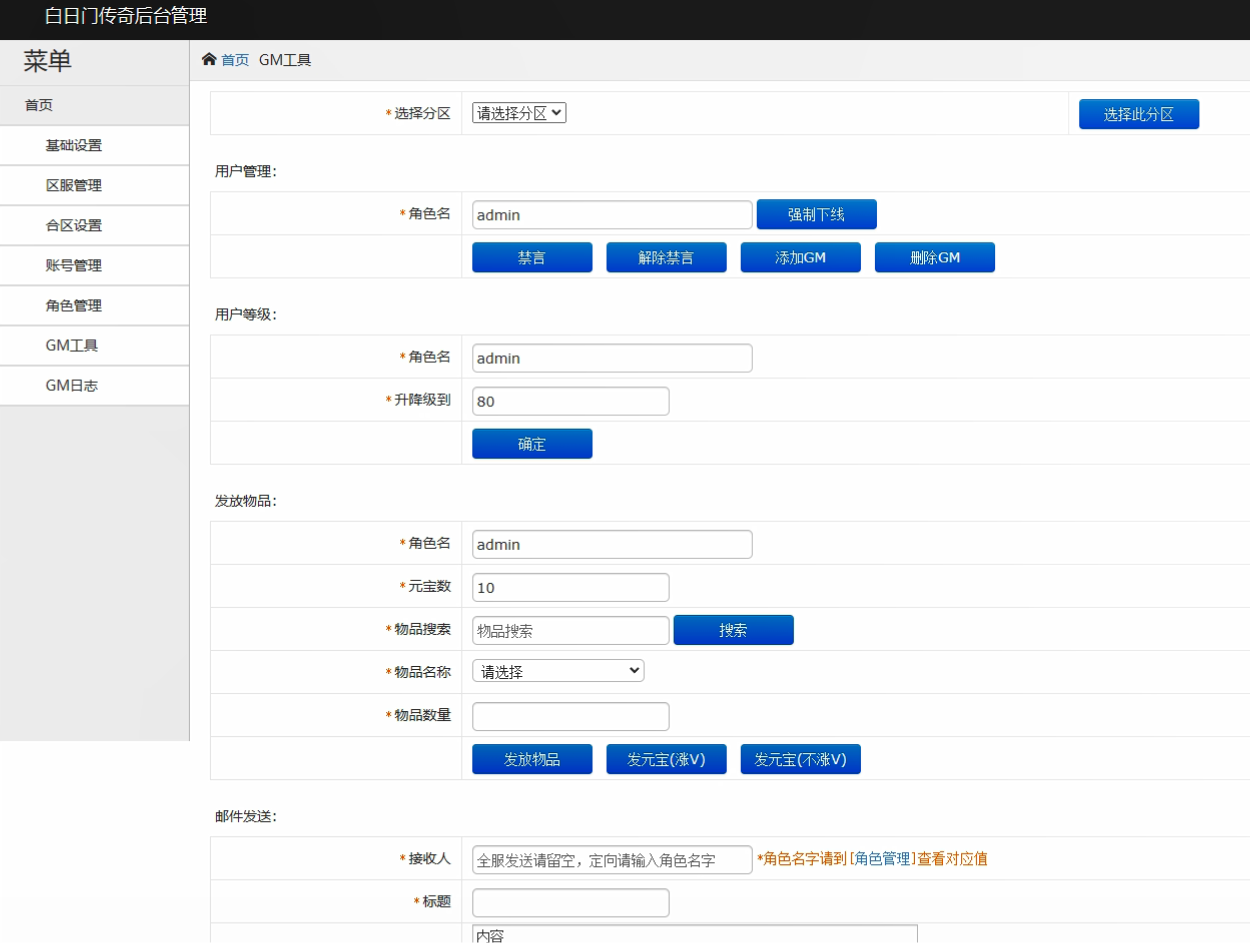The image size is (1250, 943).
Task: Expand the 请选择分区 dropdown
Action: point(519,113)
